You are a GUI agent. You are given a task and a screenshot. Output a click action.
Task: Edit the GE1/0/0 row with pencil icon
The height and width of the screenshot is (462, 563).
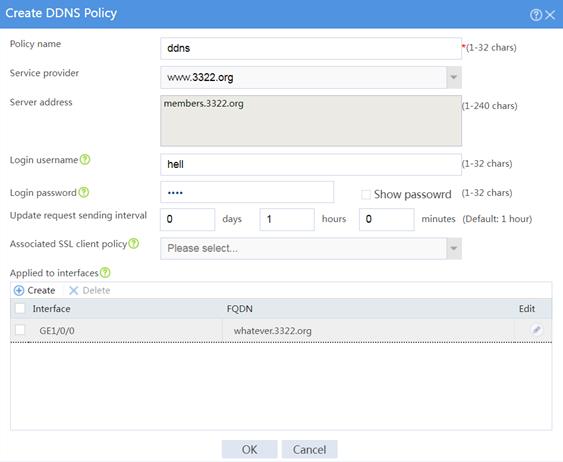point(536,330)
